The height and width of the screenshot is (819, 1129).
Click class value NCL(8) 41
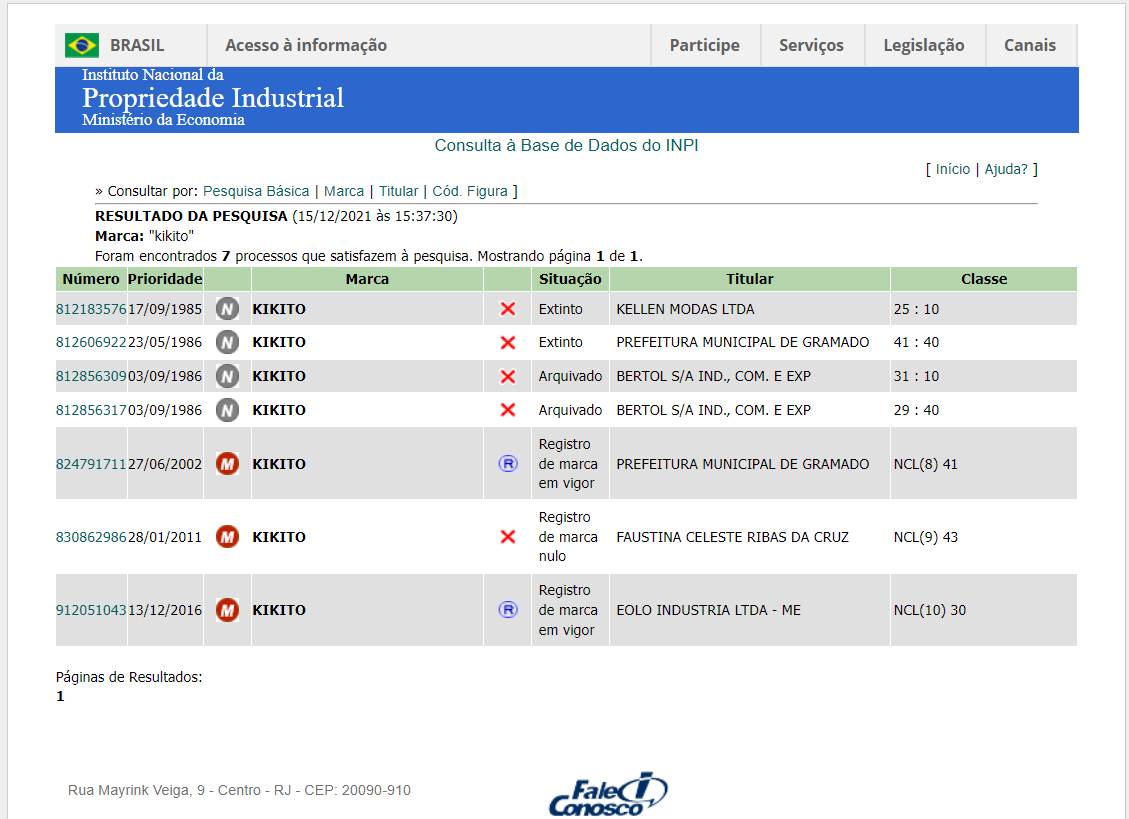coord(925,464)
